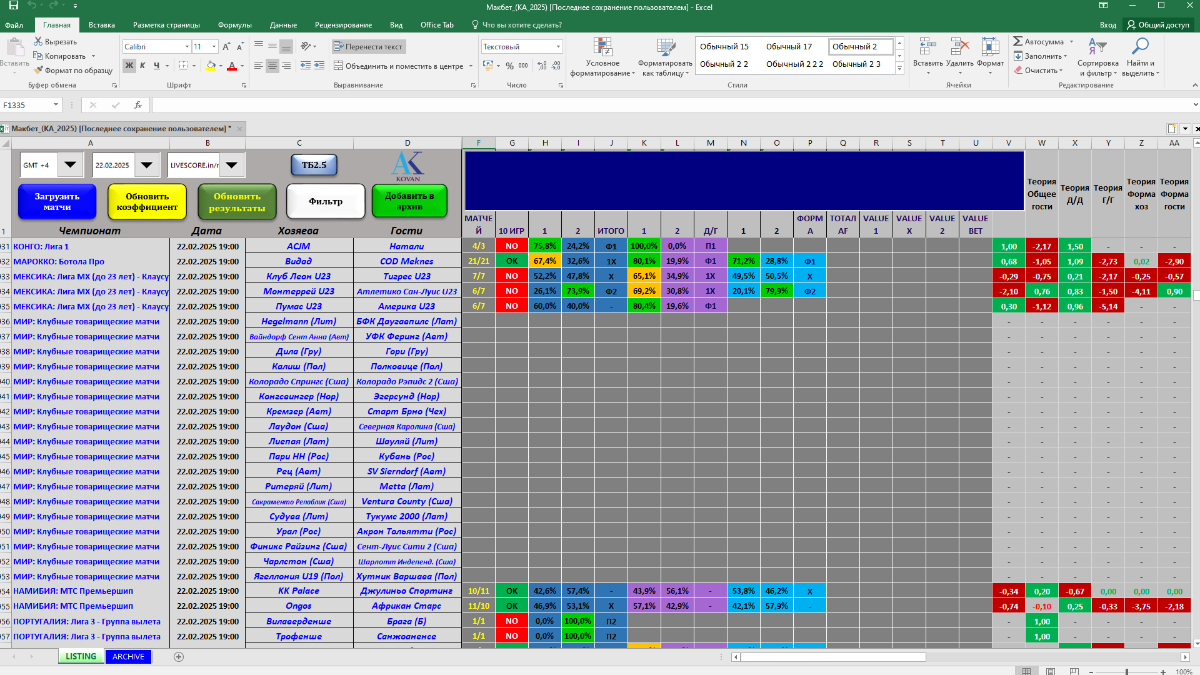Screen dimensions: 1200x675
Task: Open Sort and Filter (Сортировка и фильтр)
Action: (x=1098, y=57)
